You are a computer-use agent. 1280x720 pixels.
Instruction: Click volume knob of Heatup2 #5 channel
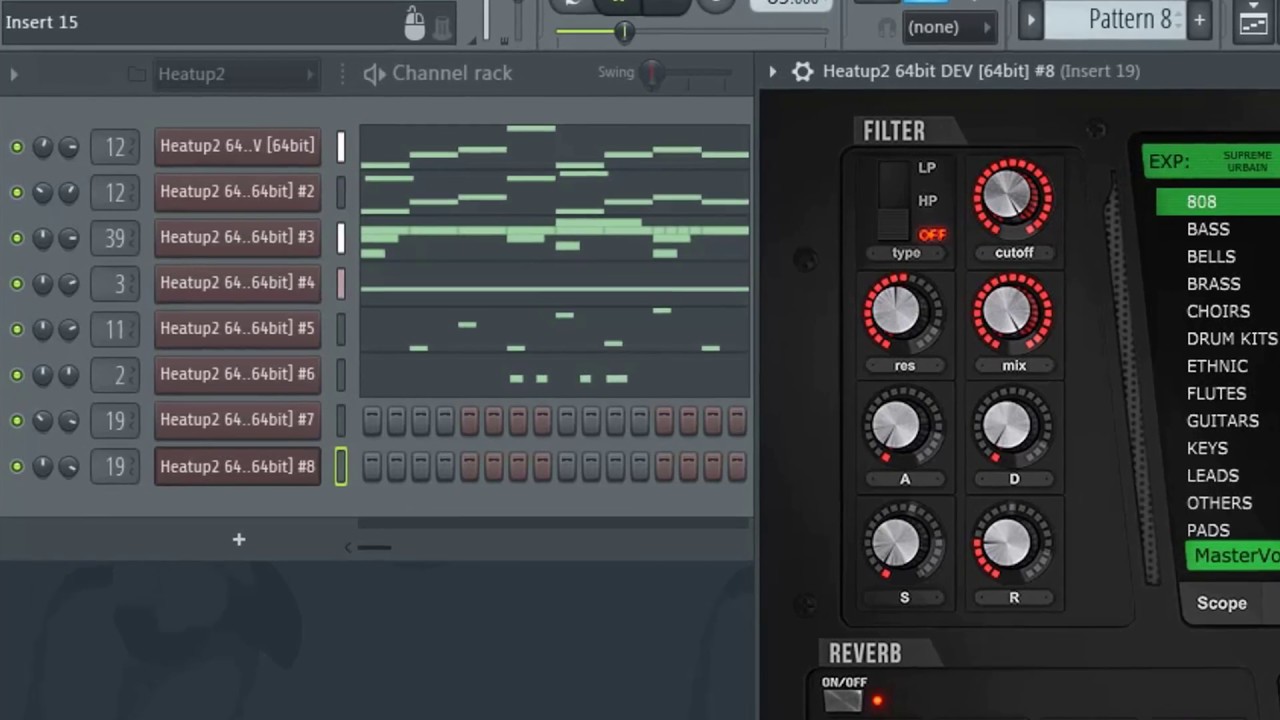coord(68,329)
